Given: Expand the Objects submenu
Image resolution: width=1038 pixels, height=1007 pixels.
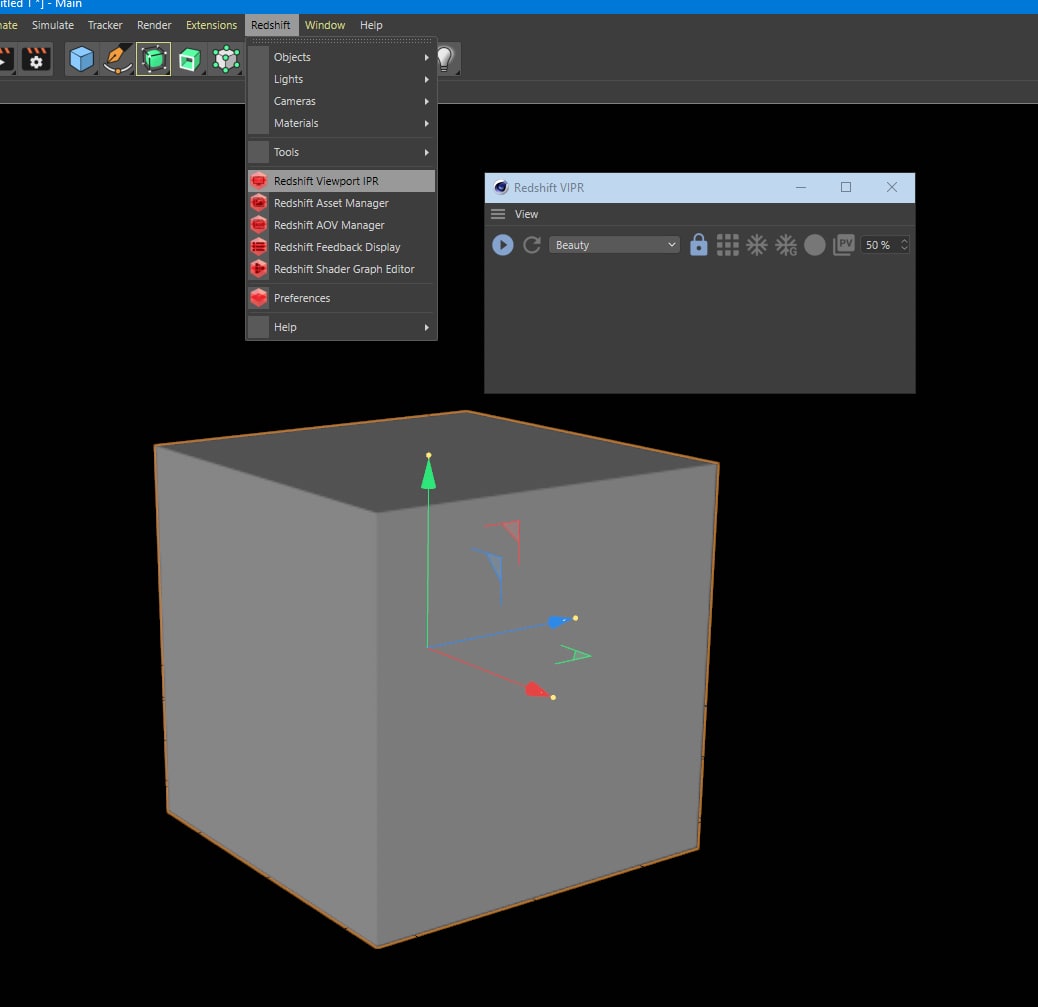Looking at the screenshot, I should [342, 57].
